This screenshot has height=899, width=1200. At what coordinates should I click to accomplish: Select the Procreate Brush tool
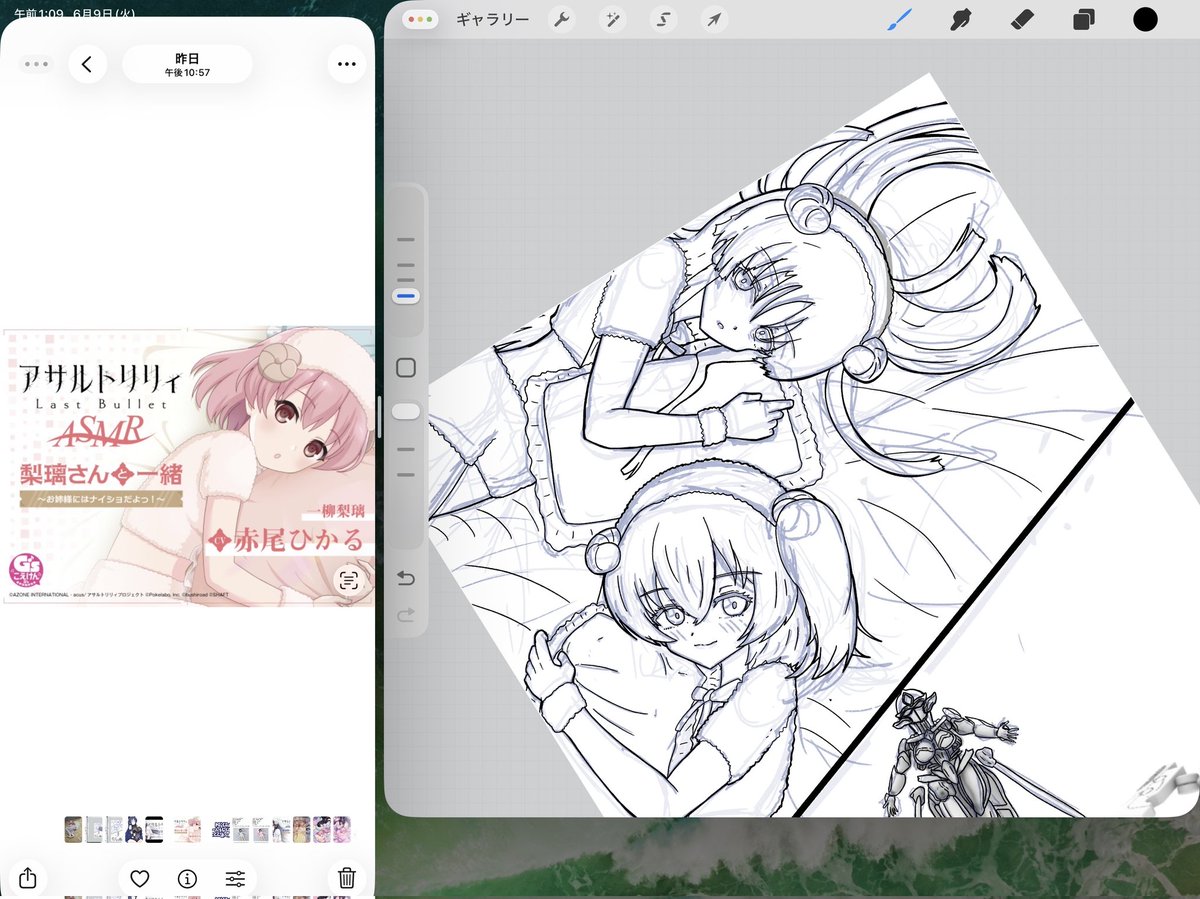(900, 19)
